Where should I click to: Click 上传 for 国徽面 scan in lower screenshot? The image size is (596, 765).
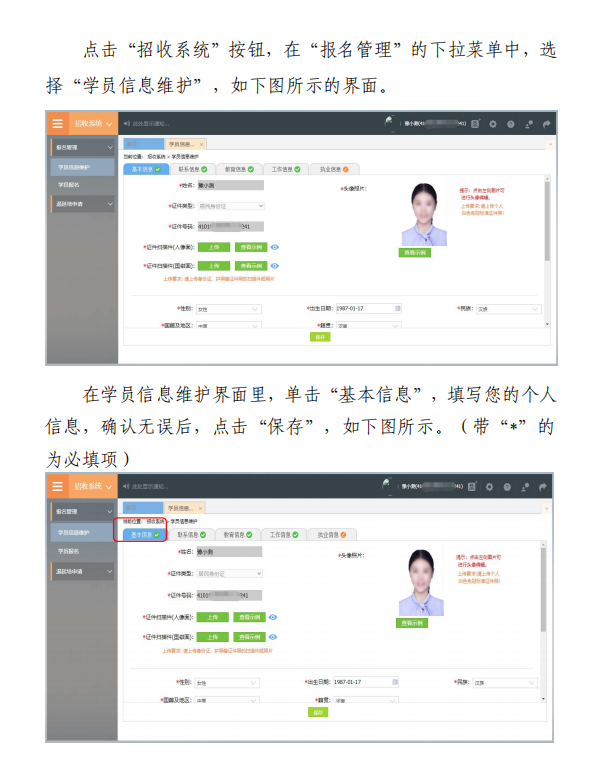click(213, 637)
